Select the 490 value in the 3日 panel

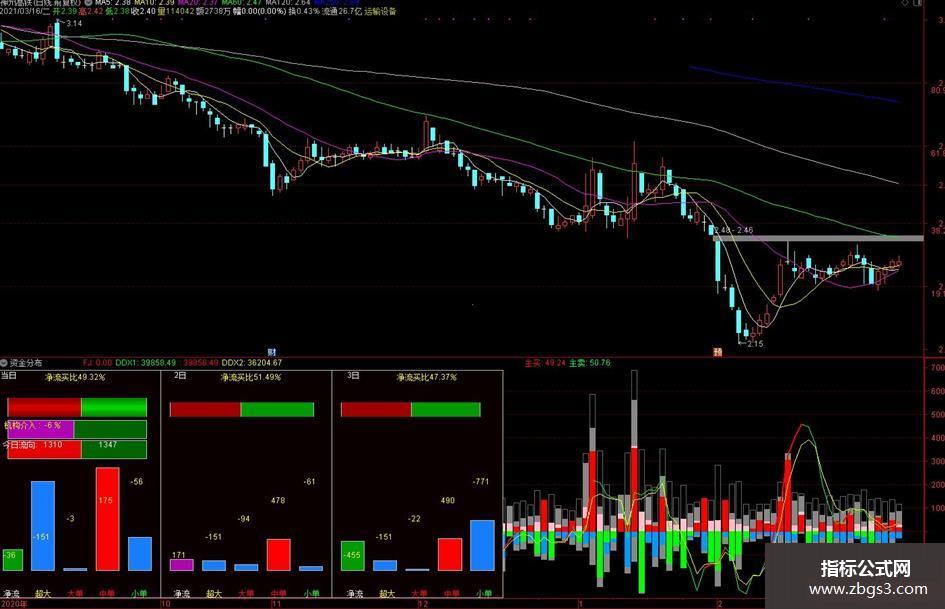[x=448, y=500]
